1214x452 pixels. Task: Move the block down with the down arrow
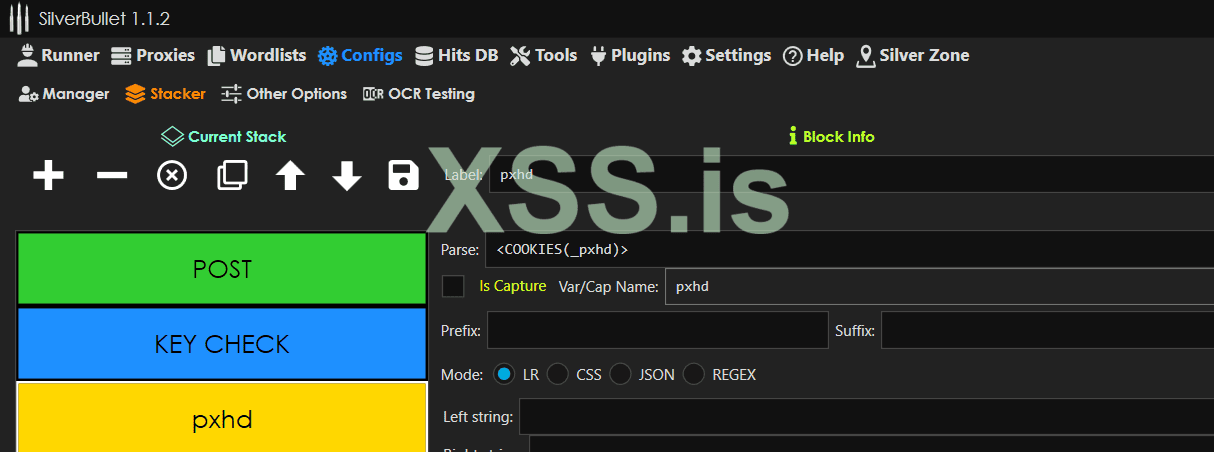[347, 176]
